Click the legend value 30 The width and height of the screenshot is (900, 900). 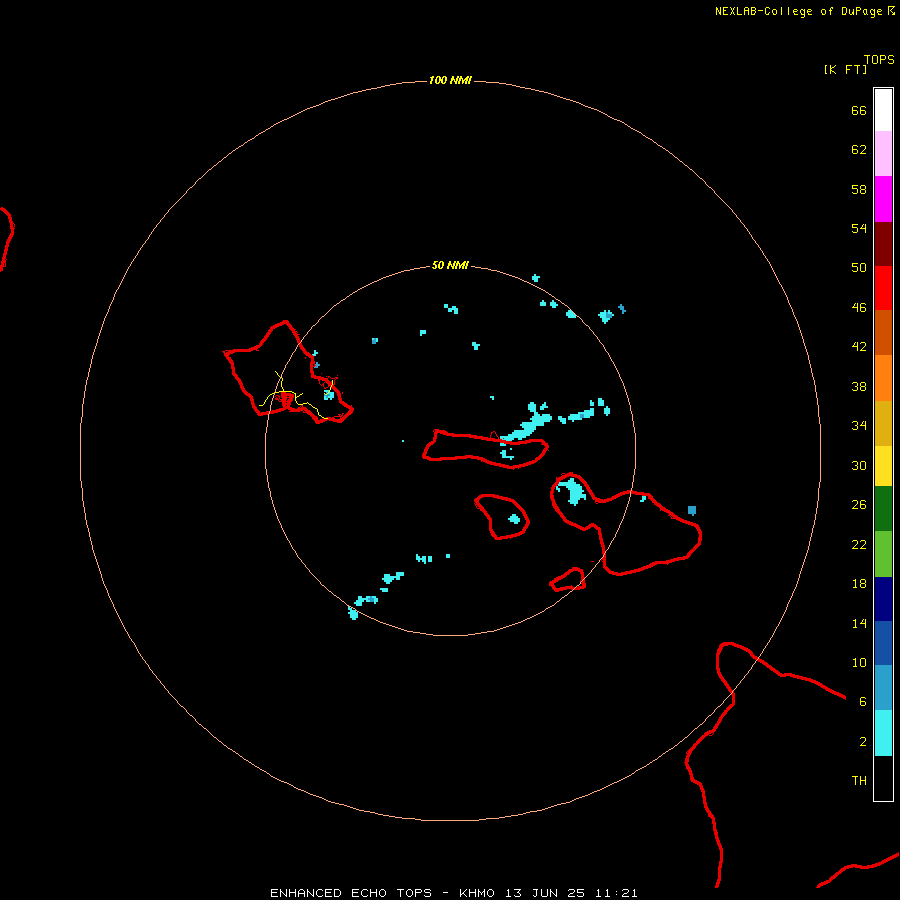click(x=859, y=465)
